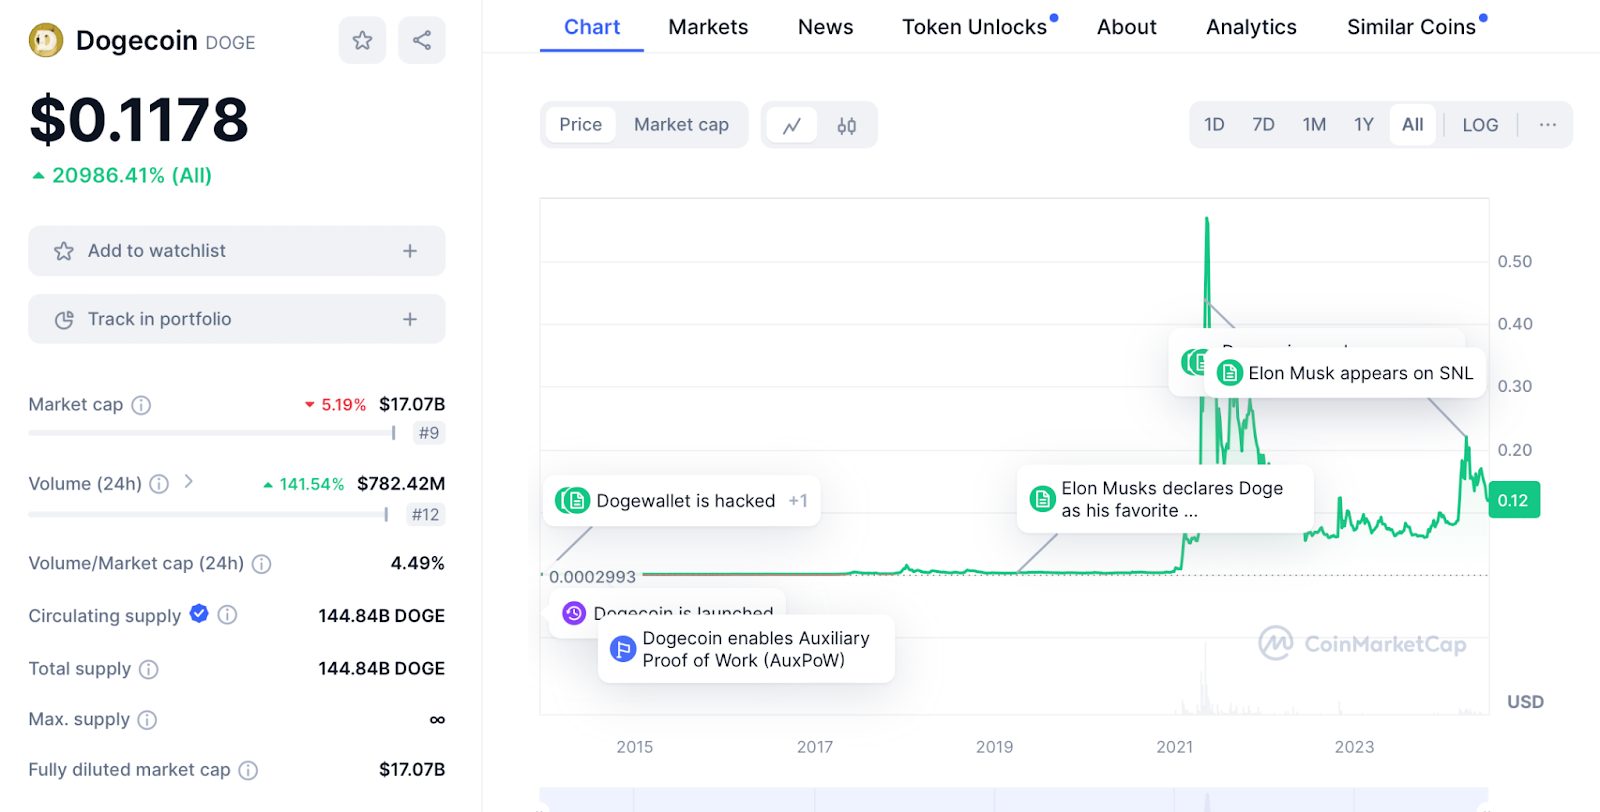The image size is (1600, 812).
Task: Switch to line chart view icon
Action: 792,126
